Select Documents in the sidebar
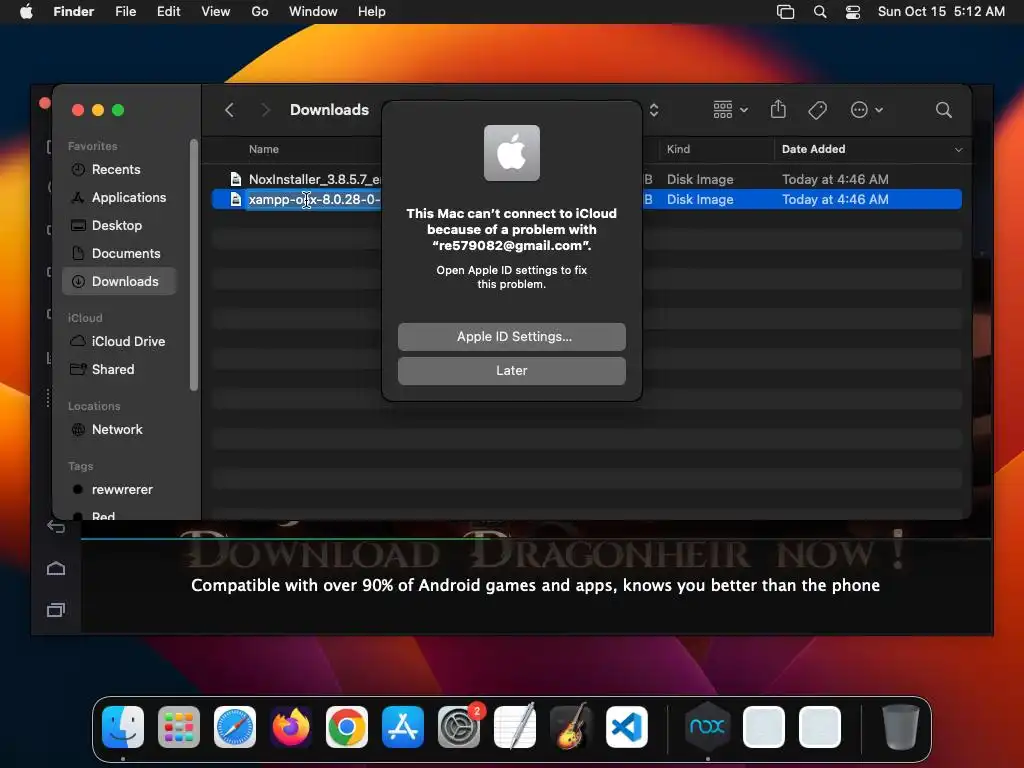Screen dimensions: 1024x768 120,253
